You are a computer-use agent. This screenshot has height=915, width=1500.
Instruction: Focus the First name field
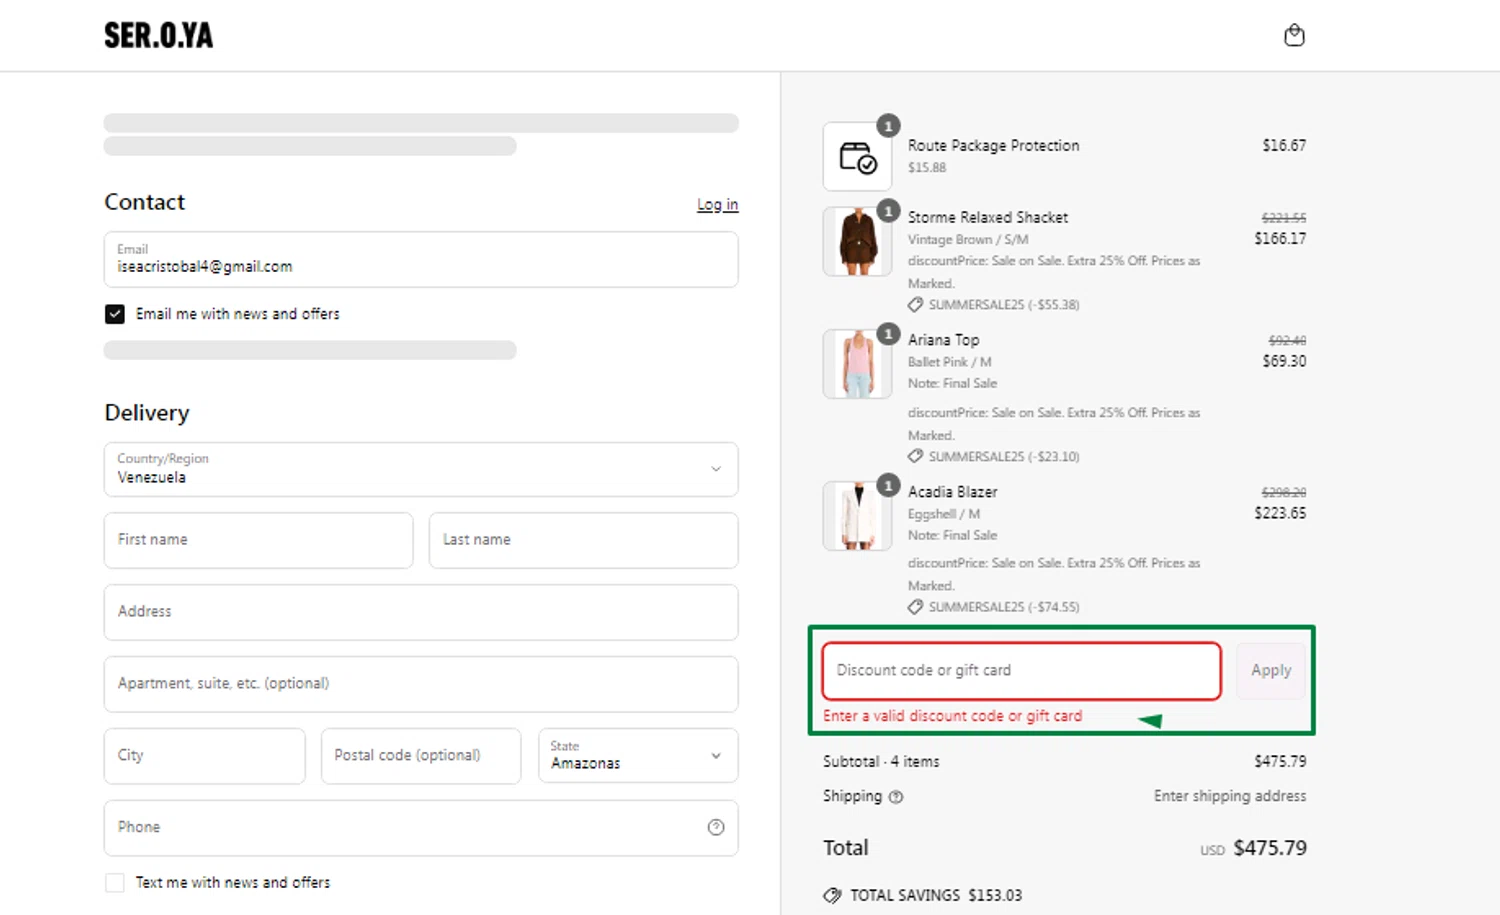tap(258, 540)
